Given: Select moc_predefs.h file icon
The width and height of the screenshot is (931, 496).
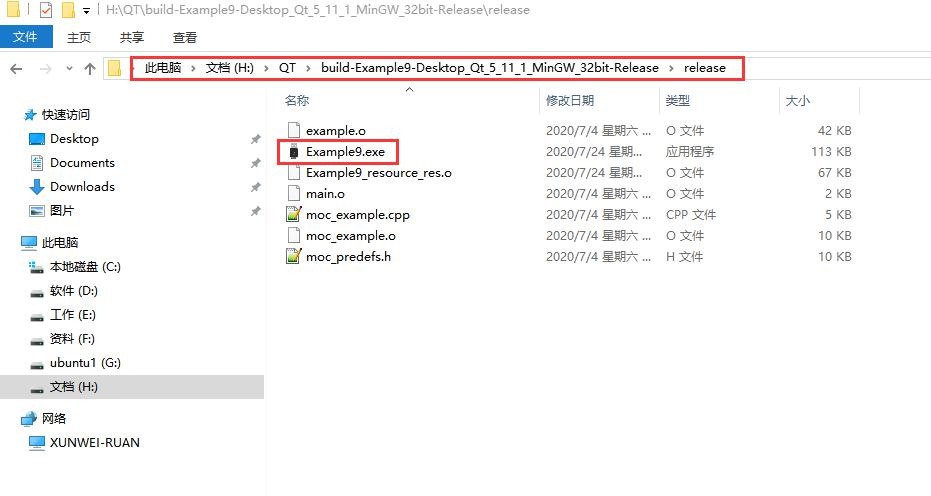Looking at the screenshot, I should click(x=293, y=256).
